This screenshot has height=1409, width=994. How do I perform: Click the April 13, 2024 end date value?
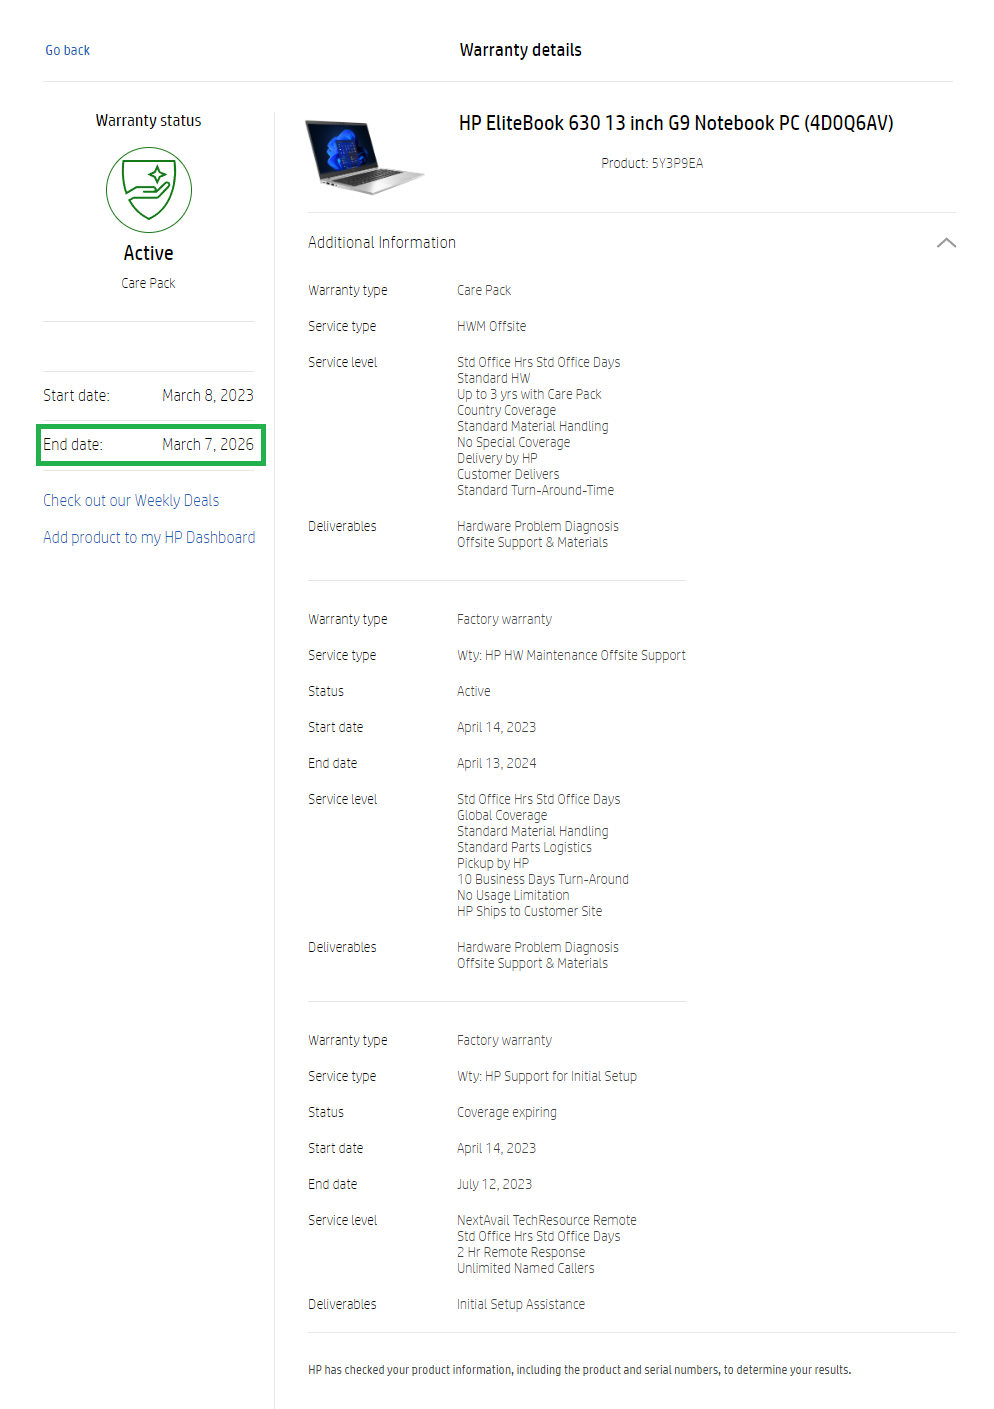(496, 764)
